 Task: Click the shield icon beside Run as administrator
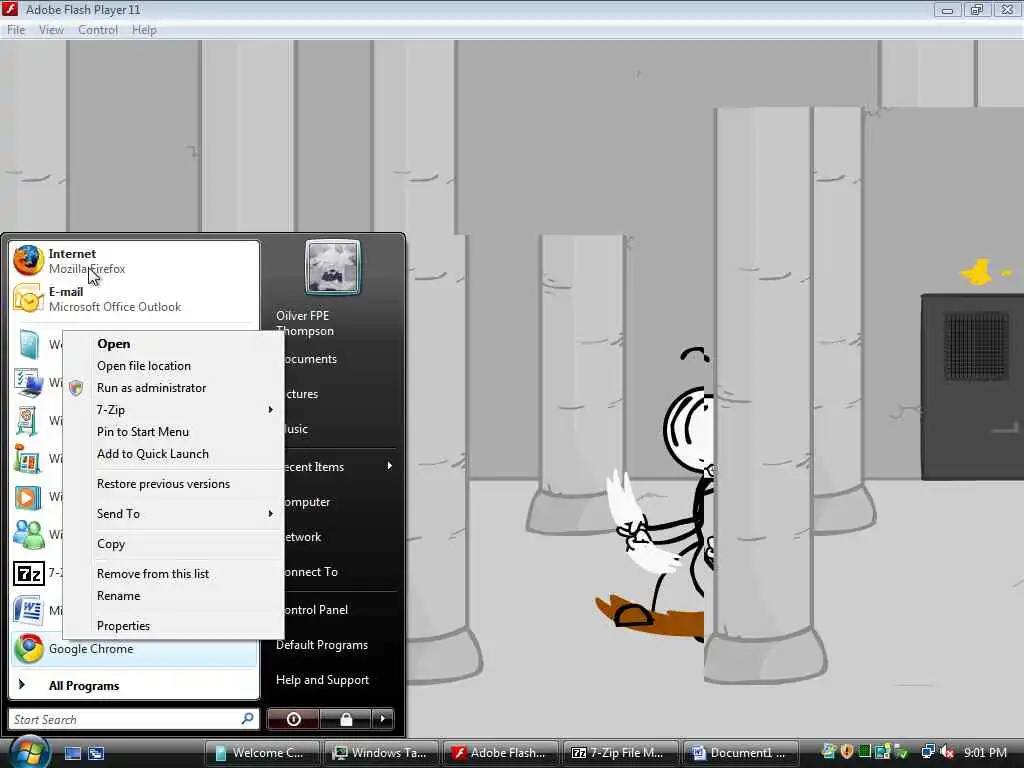(x=76, y=388)
